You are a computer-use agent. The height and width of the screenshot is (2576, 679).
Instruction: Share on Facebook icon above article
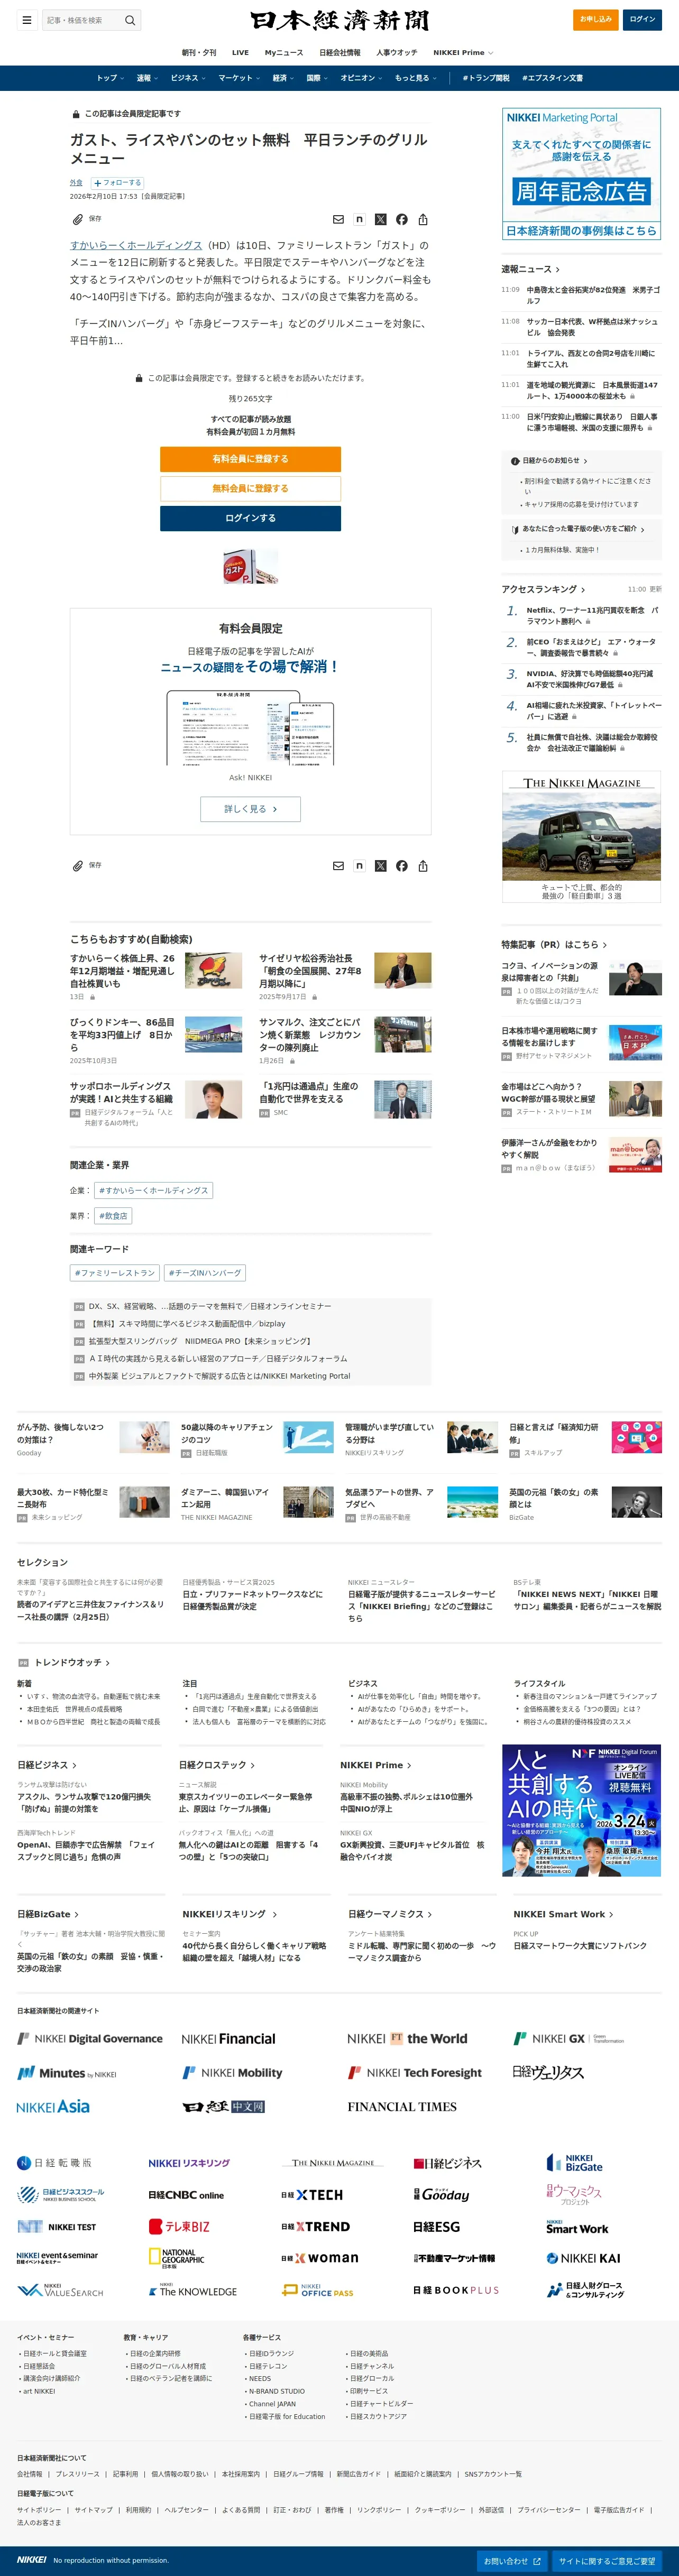[x=401, y=219]
